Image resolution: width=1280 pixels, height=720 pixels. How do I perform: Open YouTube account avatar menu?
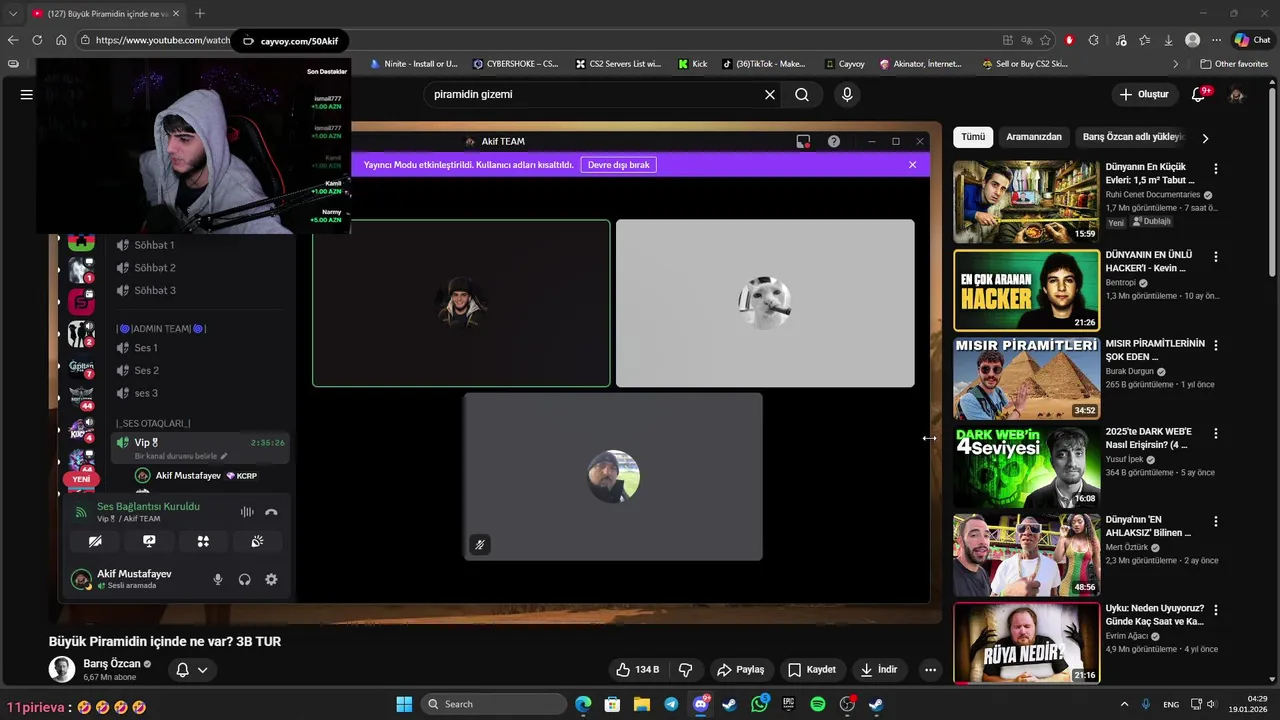pyautogui.click(x=1237, y=95)
